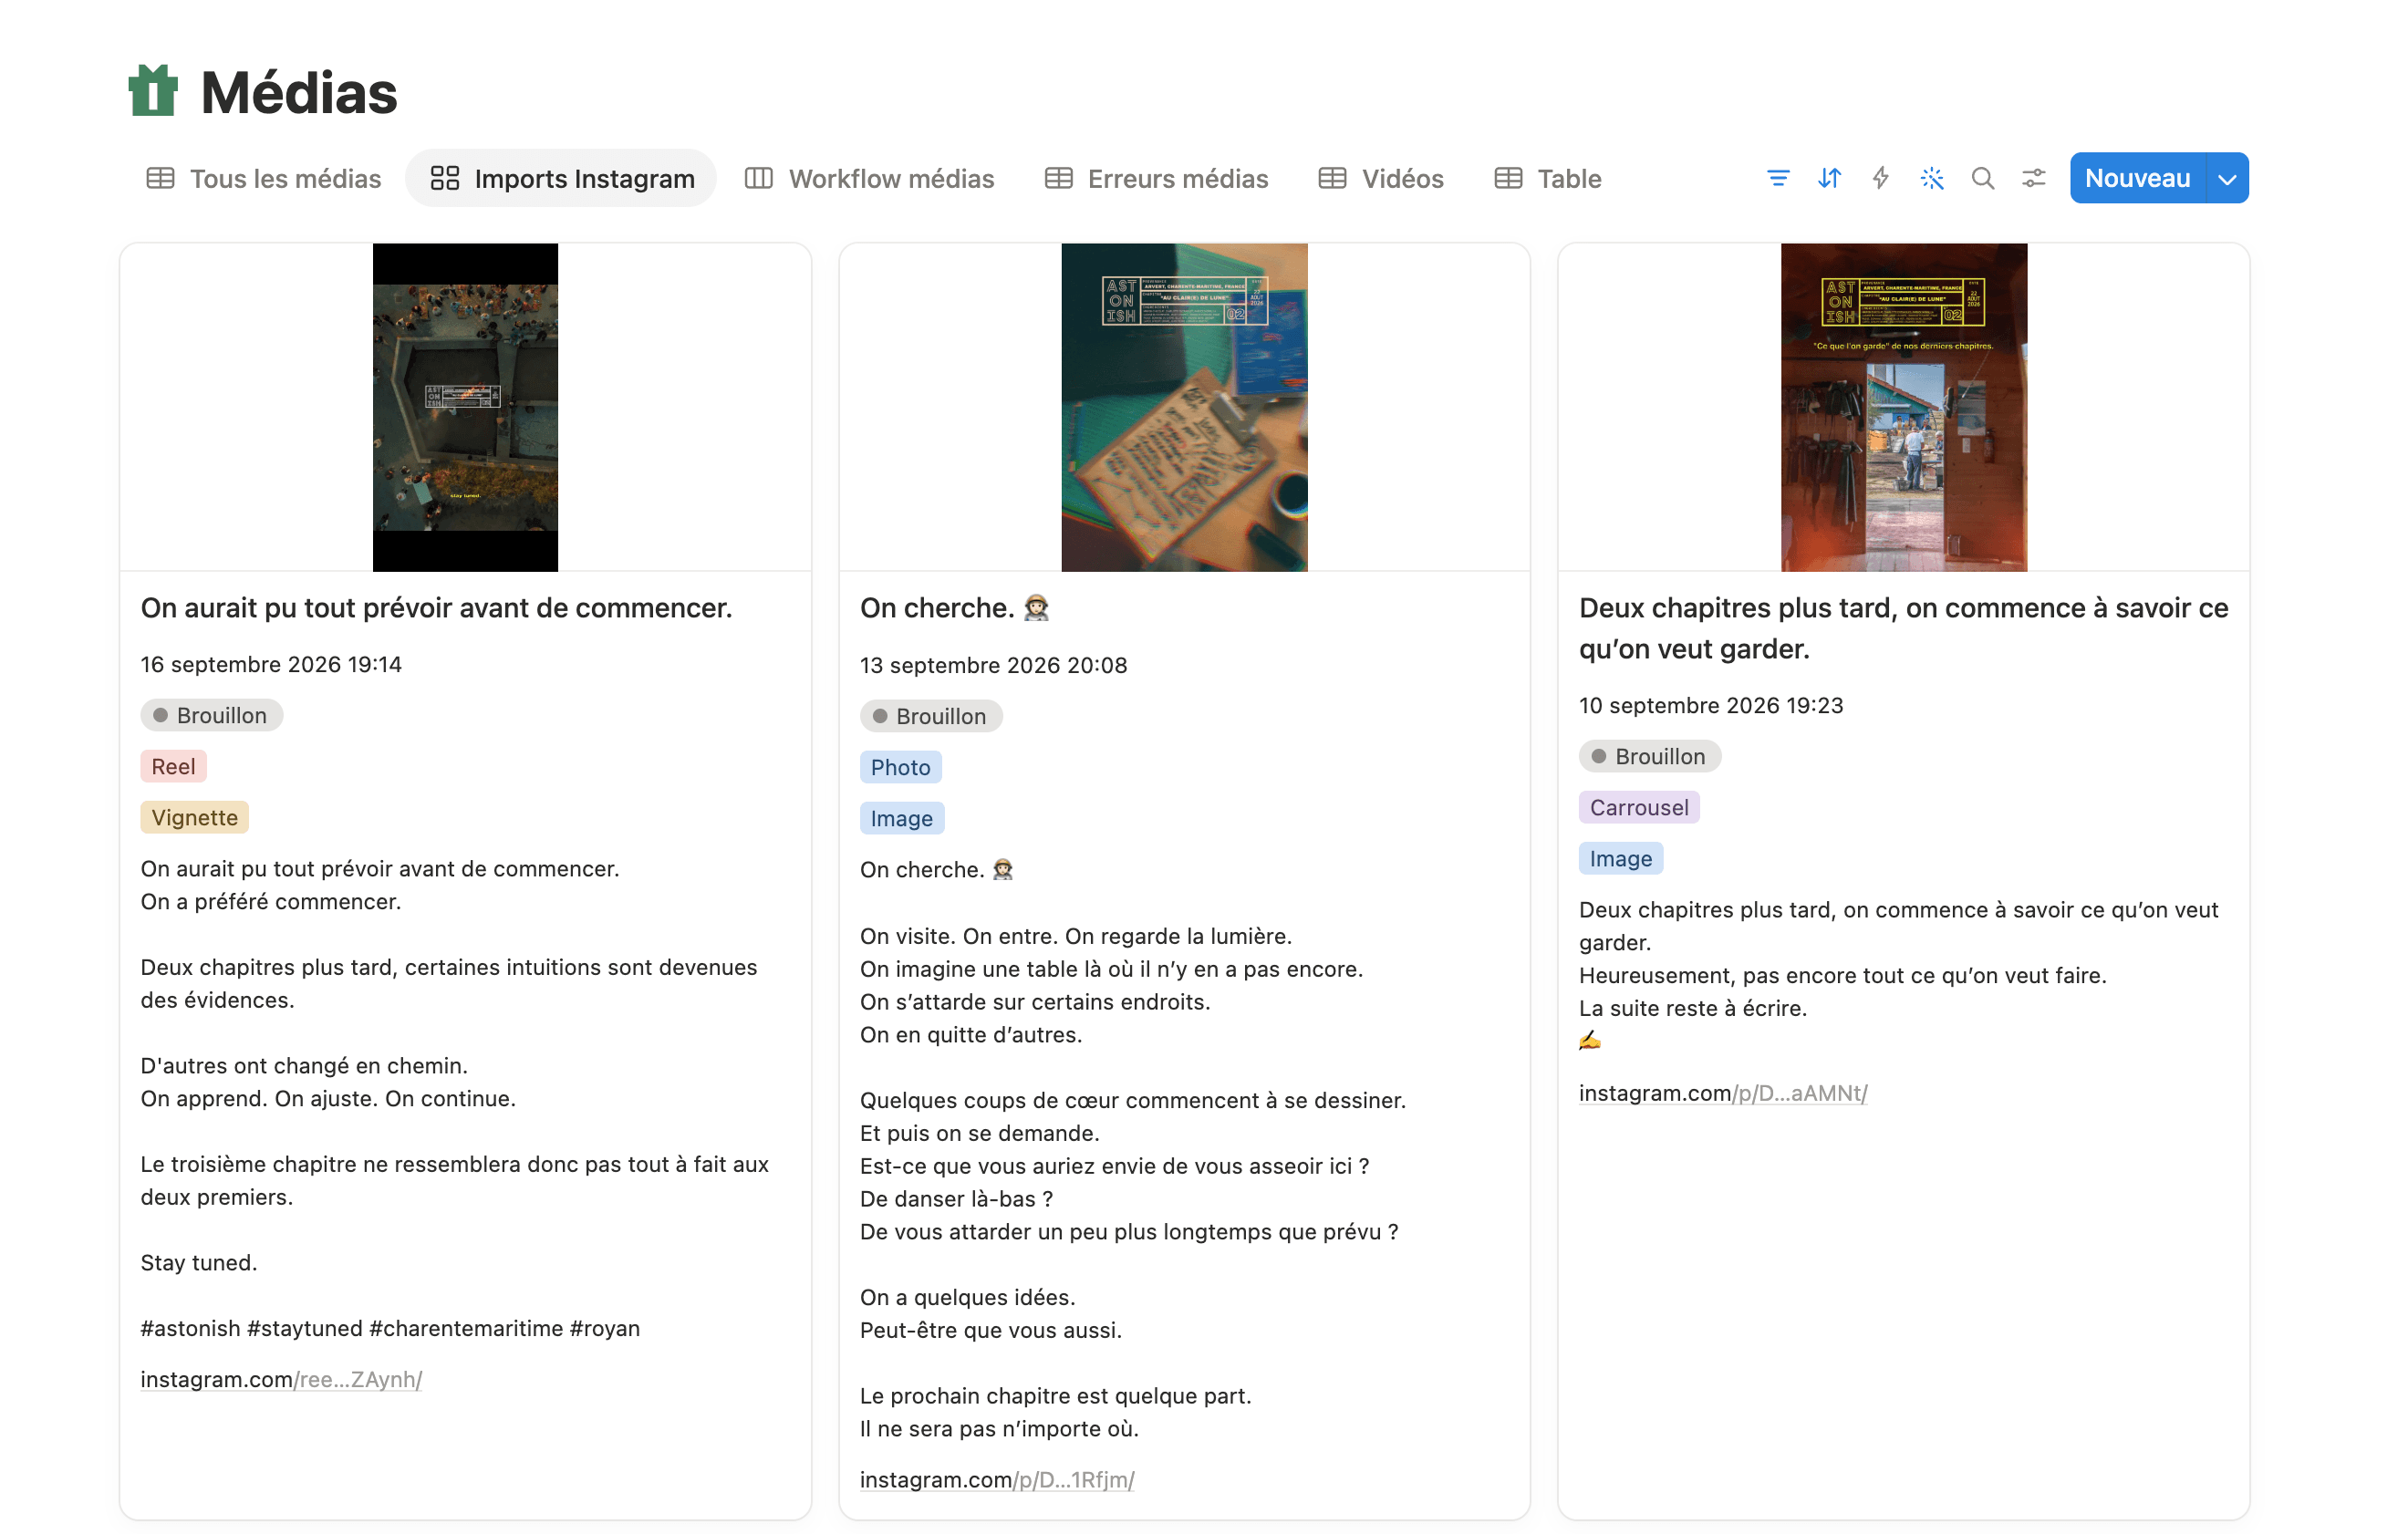Viewport: 2408px width, 1534px height.
Task: Switch to Erreurs médias tab
Action: coord(1157,178)
